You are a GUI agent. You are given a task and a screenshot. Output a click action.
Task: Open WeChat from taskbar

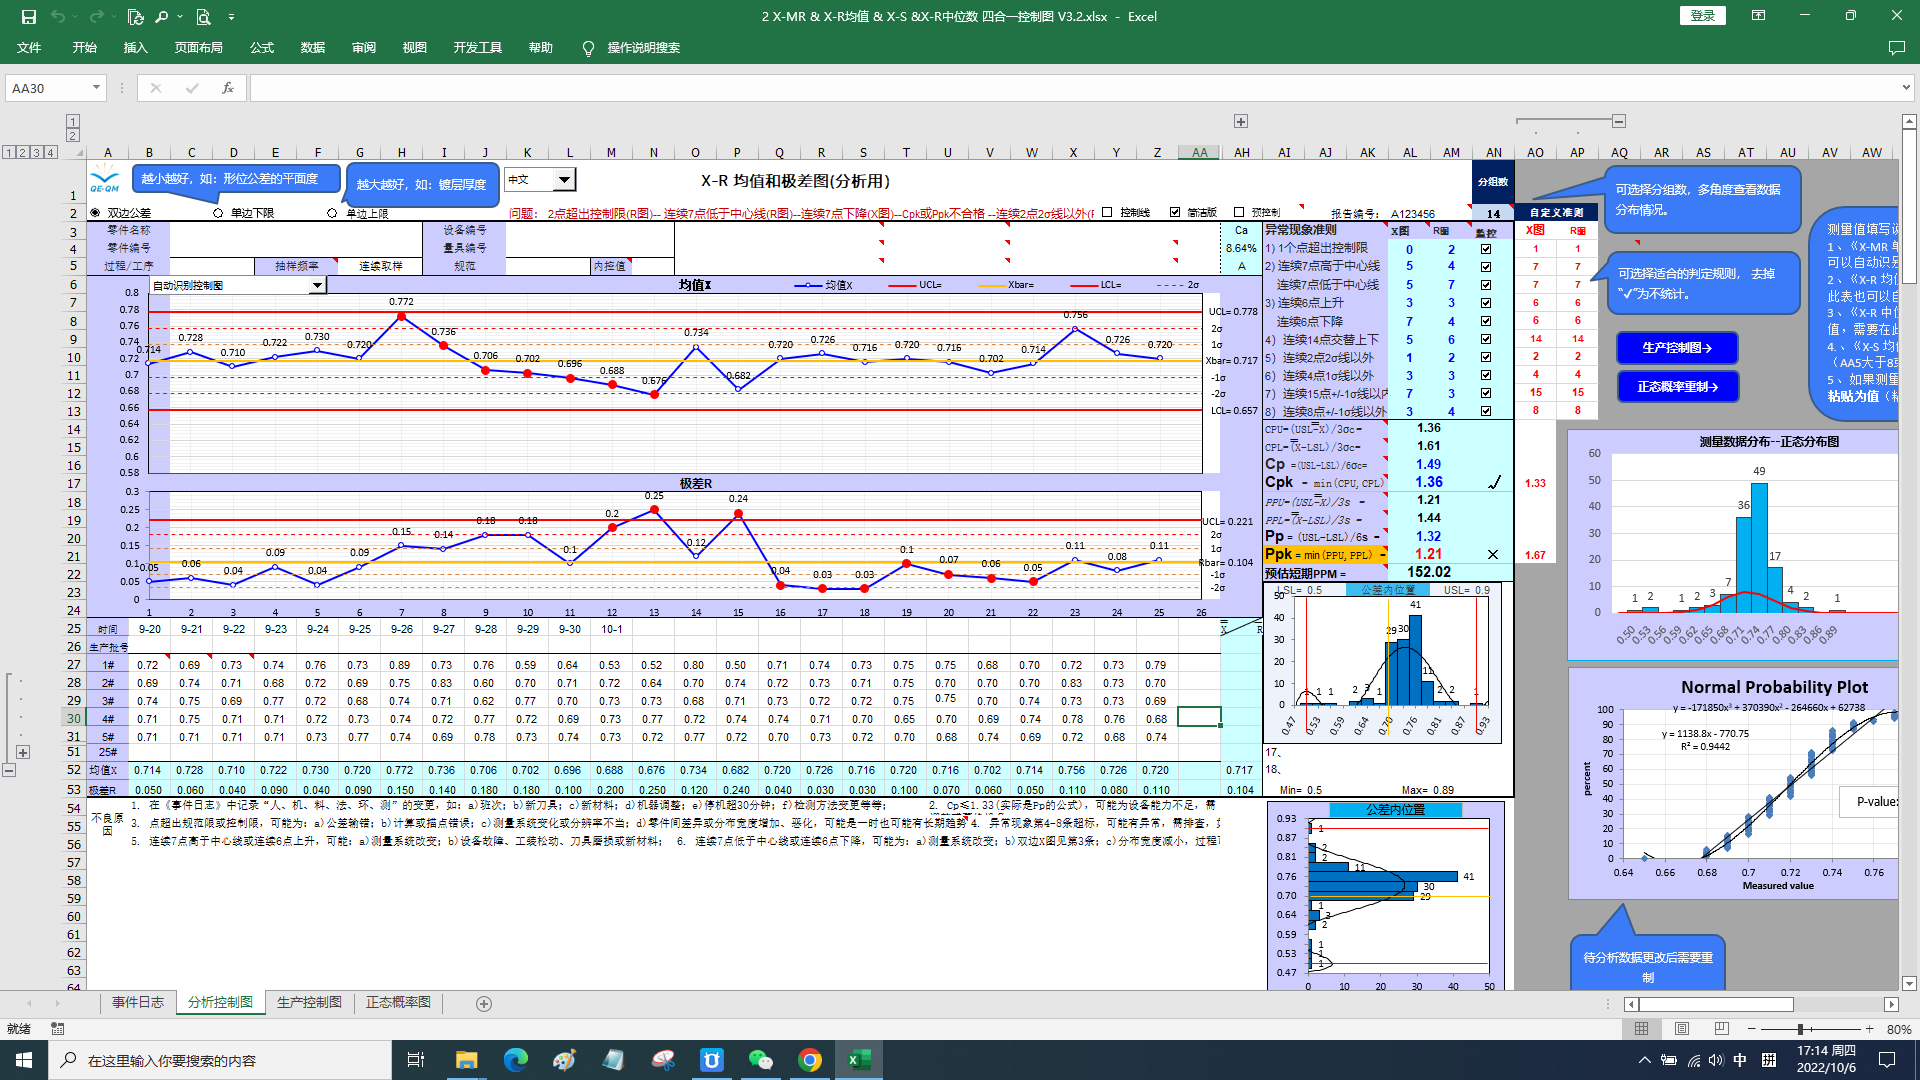761,1060
